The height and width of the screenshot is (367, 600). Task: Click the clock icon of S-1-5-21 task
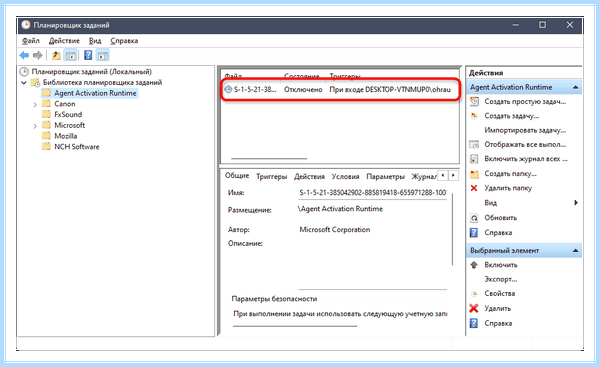(x=228, y=90)
